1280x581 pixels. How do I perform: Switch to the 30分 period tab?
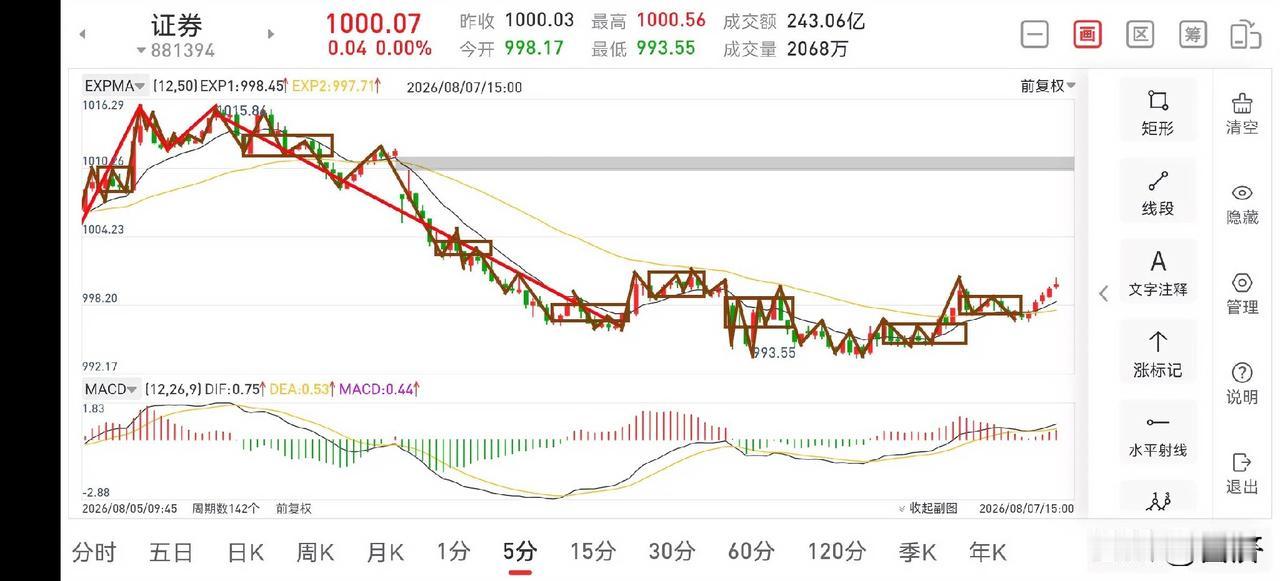pos(672,551)
